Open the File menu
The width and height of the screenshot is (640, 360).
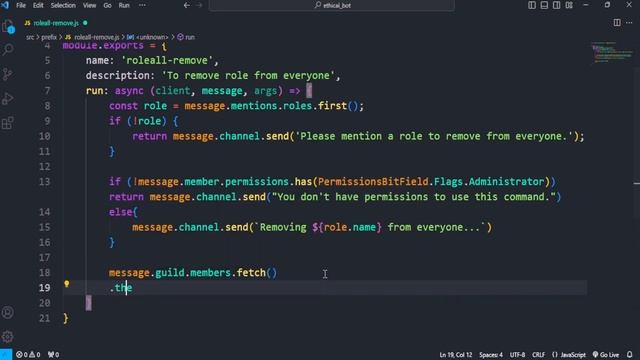tap(21, 5)
